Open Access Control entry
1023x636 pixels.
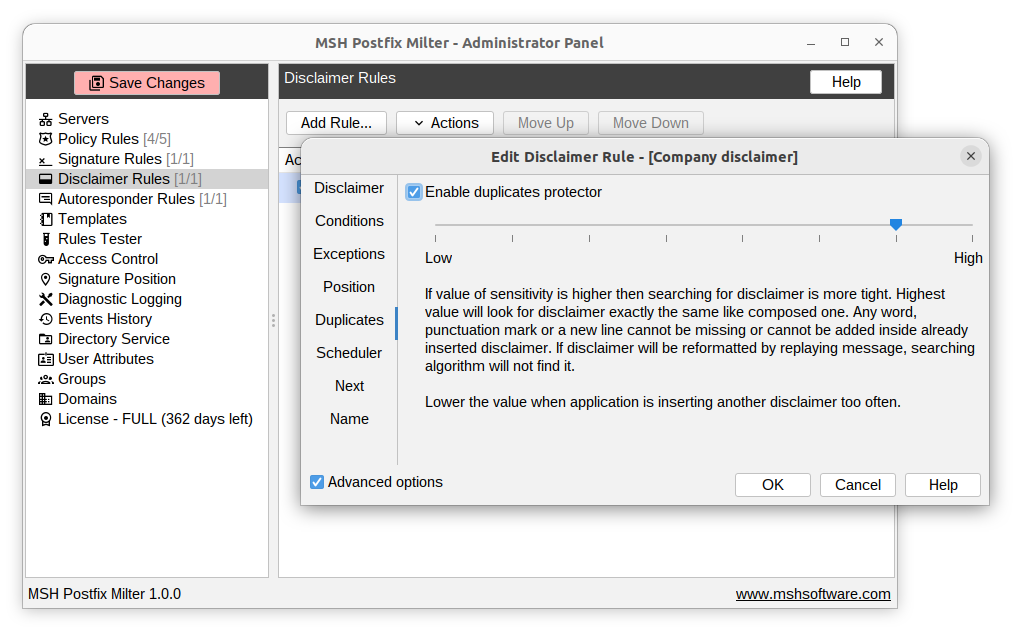tap(147, 260)
